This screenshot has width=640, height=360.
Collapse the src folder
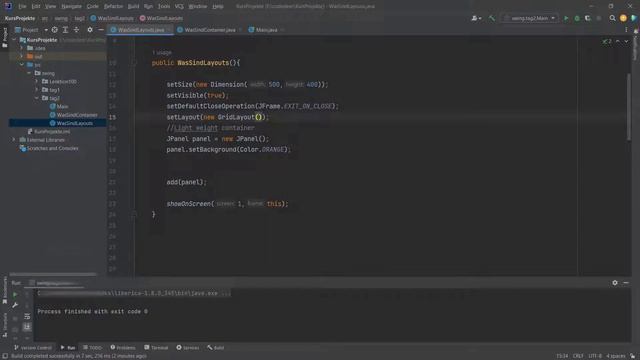pyautogui.click(x=22, y=64)
